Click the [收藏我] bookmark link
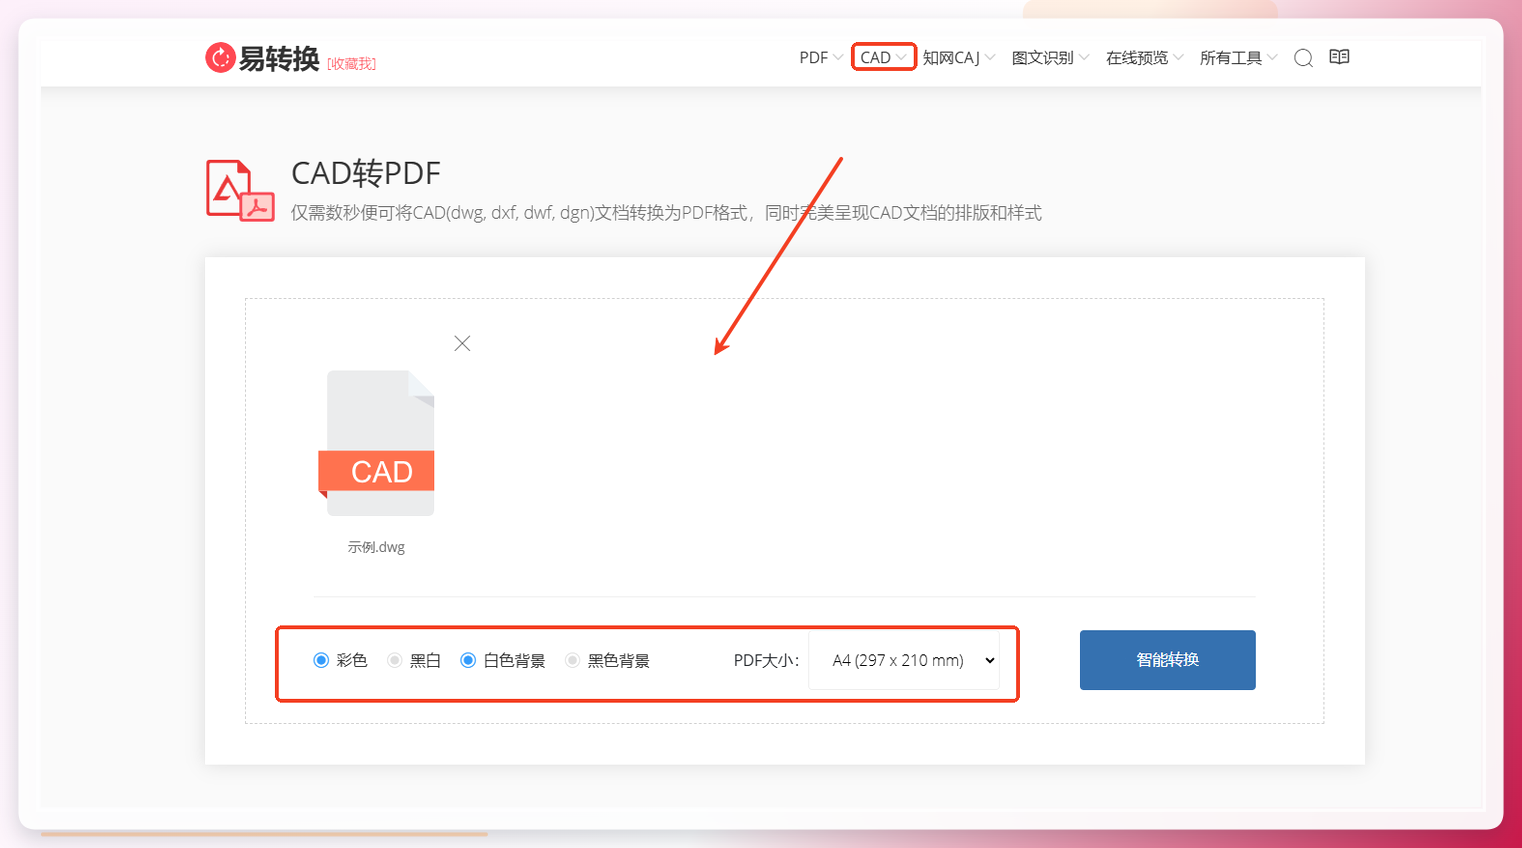 (351, 63)
